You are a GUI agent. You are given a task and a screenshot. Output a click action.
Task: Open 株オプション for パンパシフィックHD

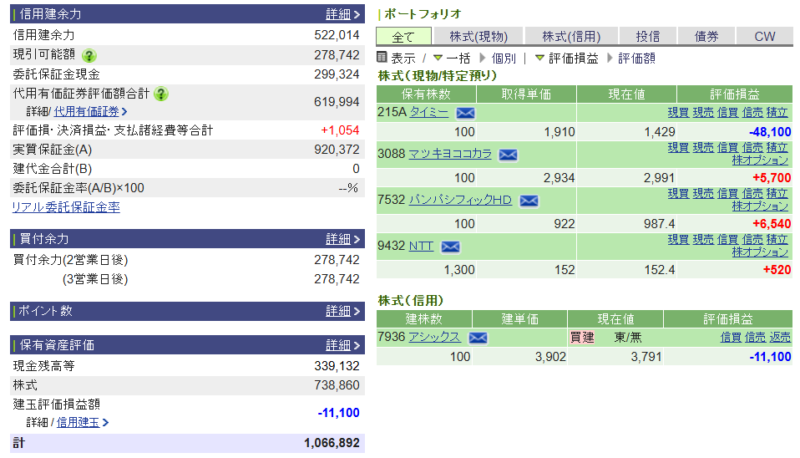(760, 207)
